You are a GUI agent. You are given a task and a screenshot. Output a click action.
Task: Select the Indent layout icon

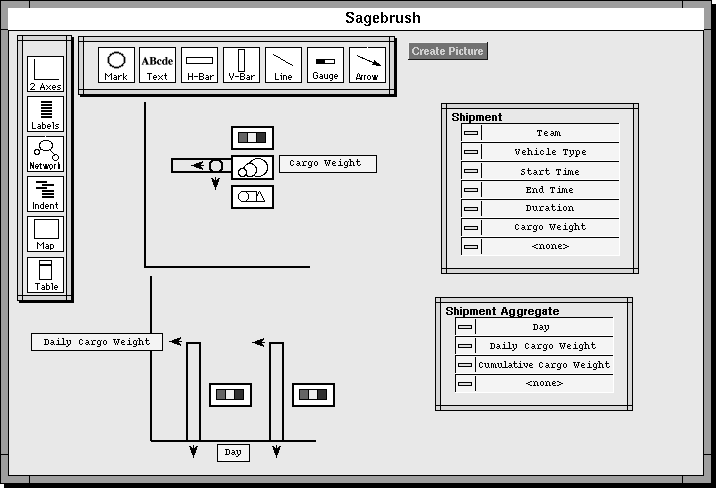pos(45,194)
